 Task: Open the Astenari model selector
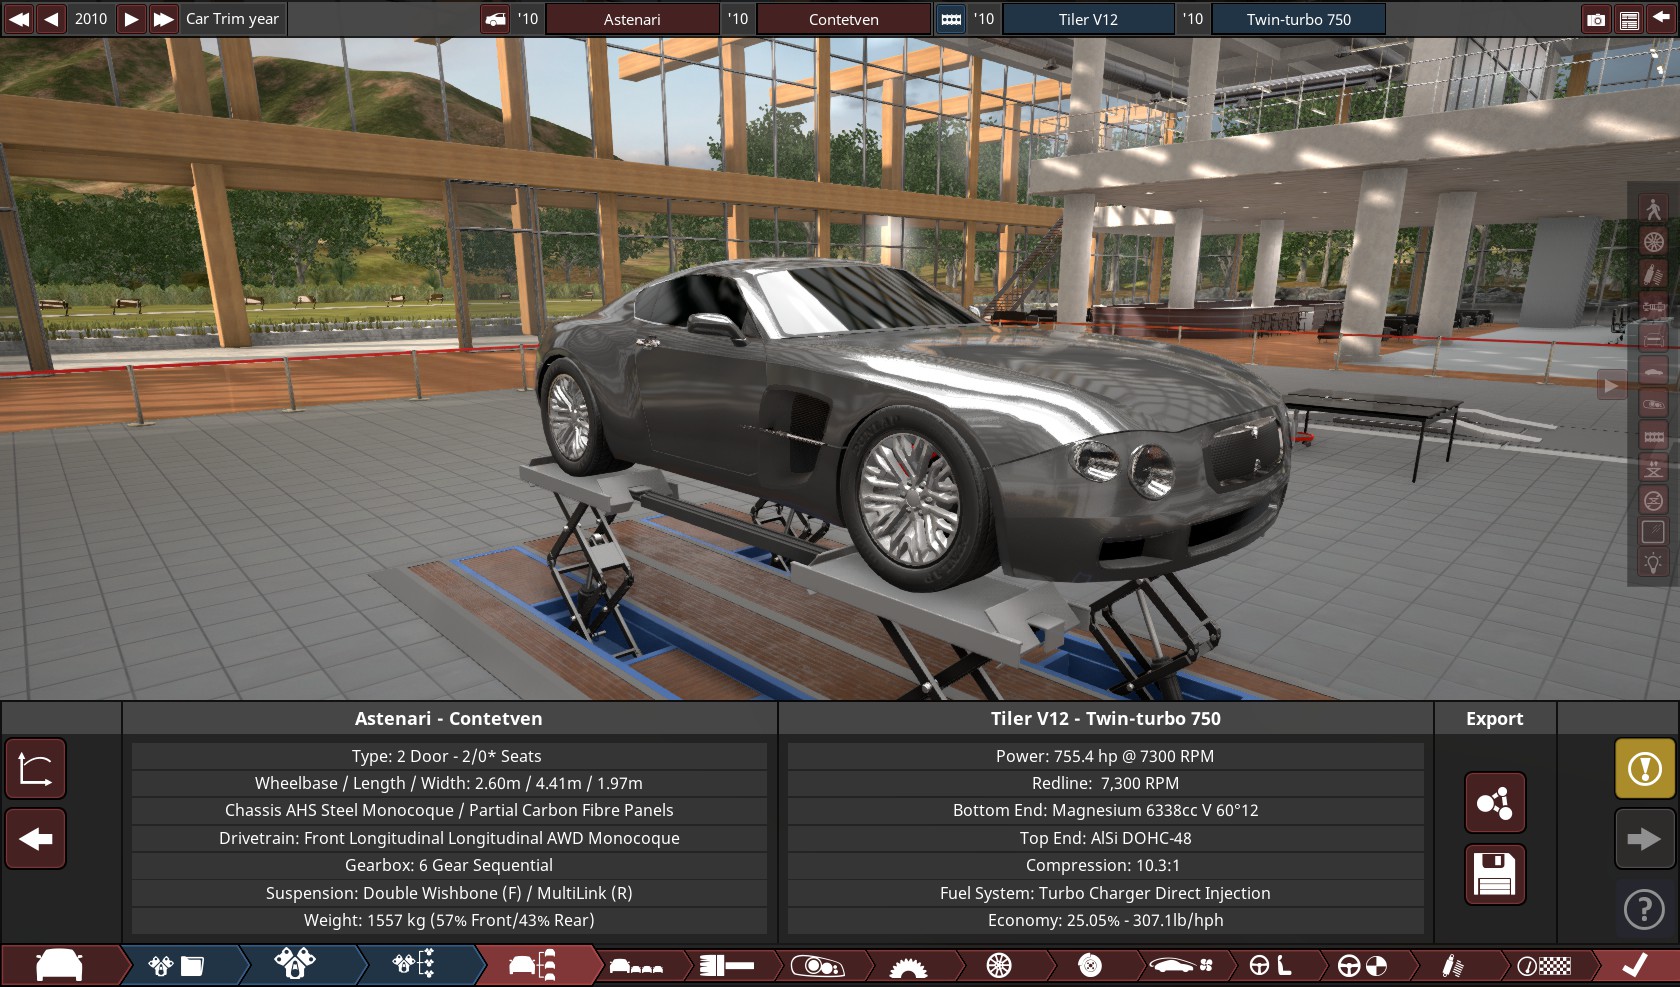pos(632,19)
